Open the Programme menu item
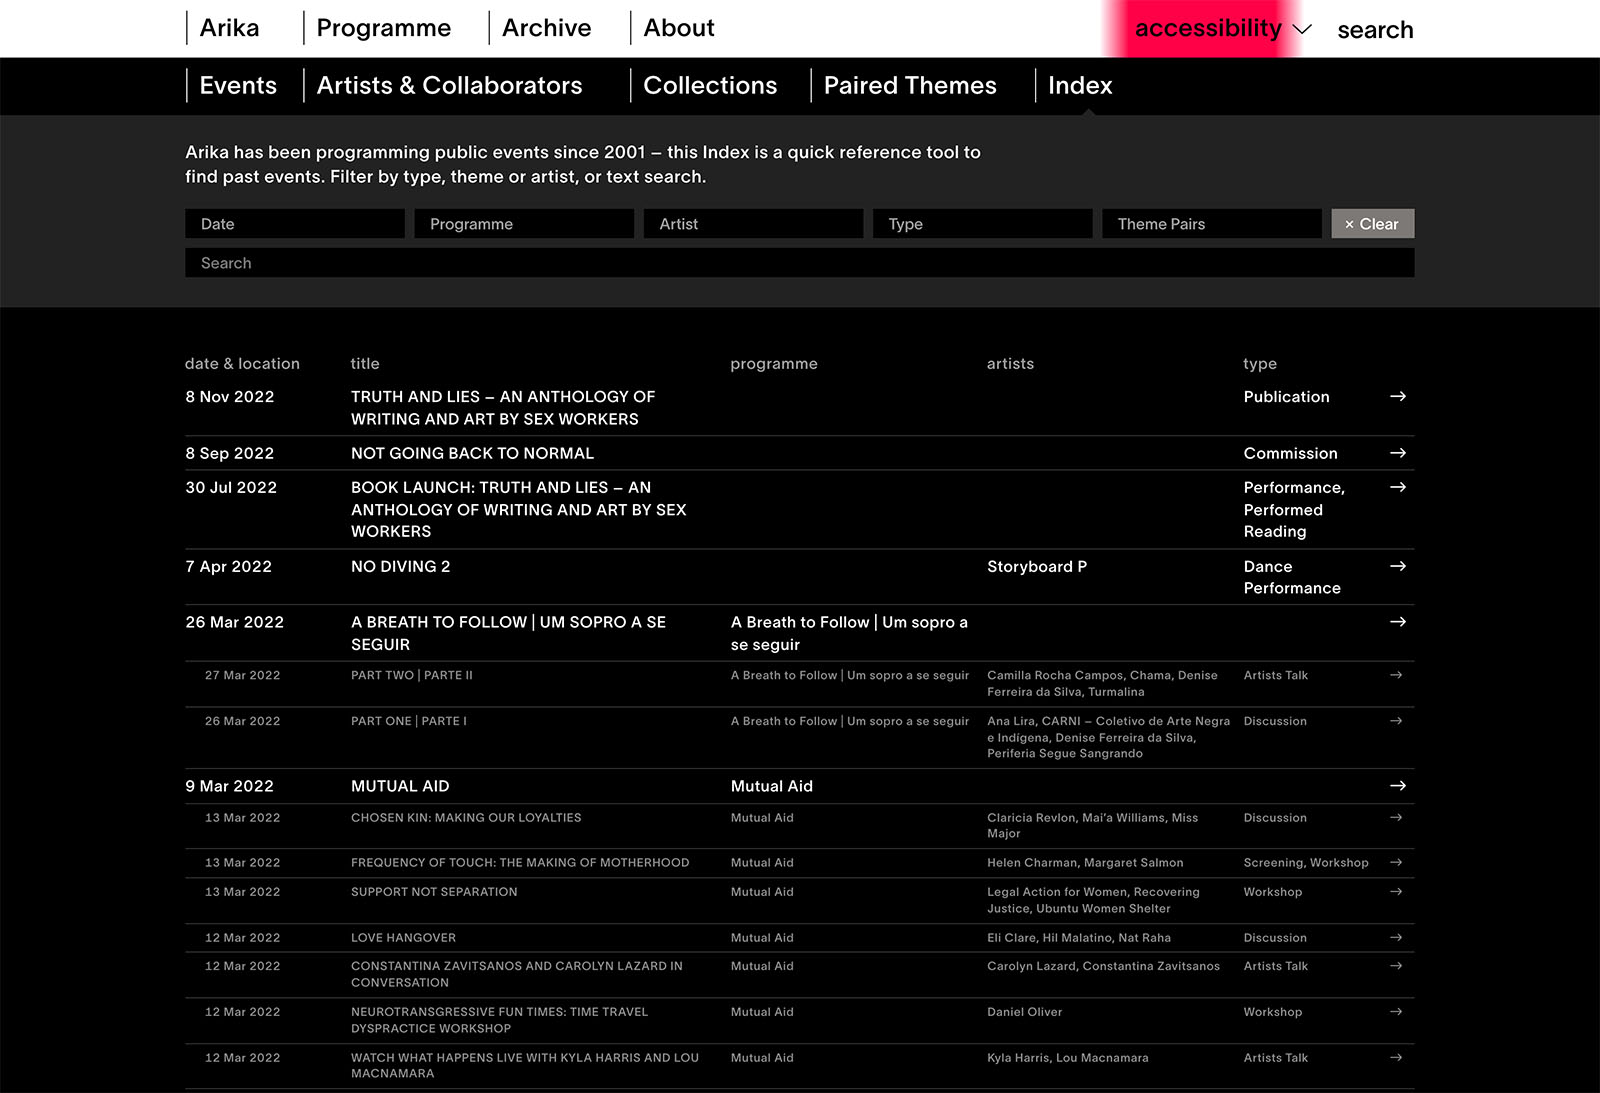Viewport: 1600px width, 1093px height. 384,28
